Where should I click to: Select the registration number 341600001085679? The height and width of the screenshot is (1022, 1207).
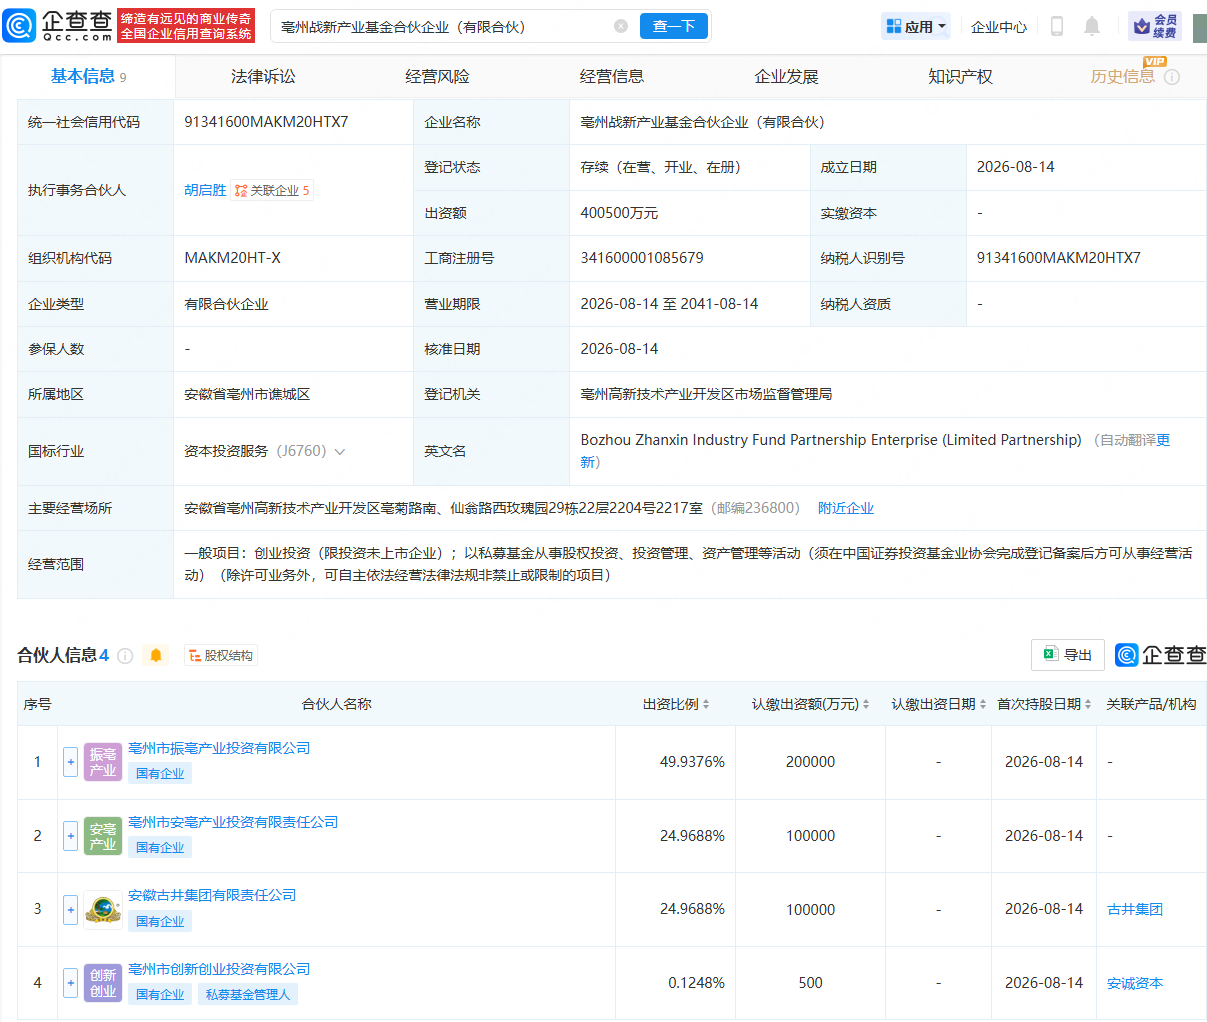click(642, 258)
